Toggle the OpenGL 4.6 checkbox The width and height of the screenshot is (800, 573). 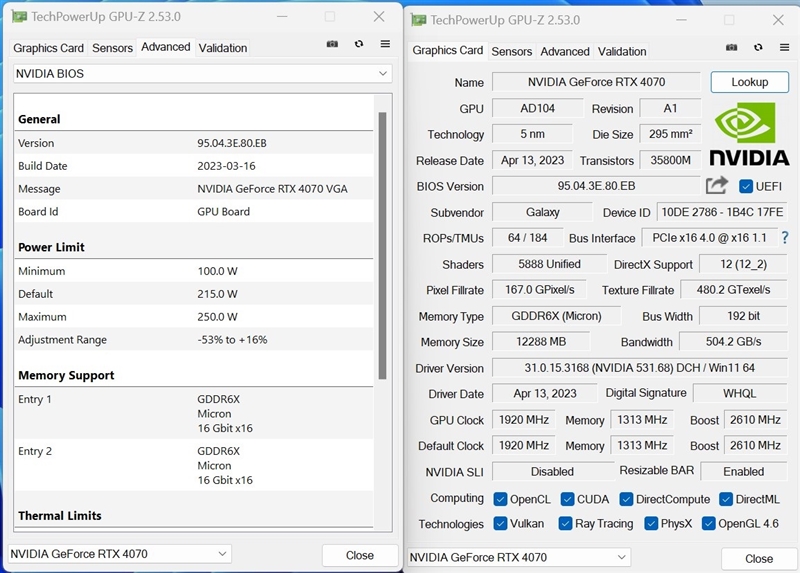pyautogui.click(x=708, y=524)
